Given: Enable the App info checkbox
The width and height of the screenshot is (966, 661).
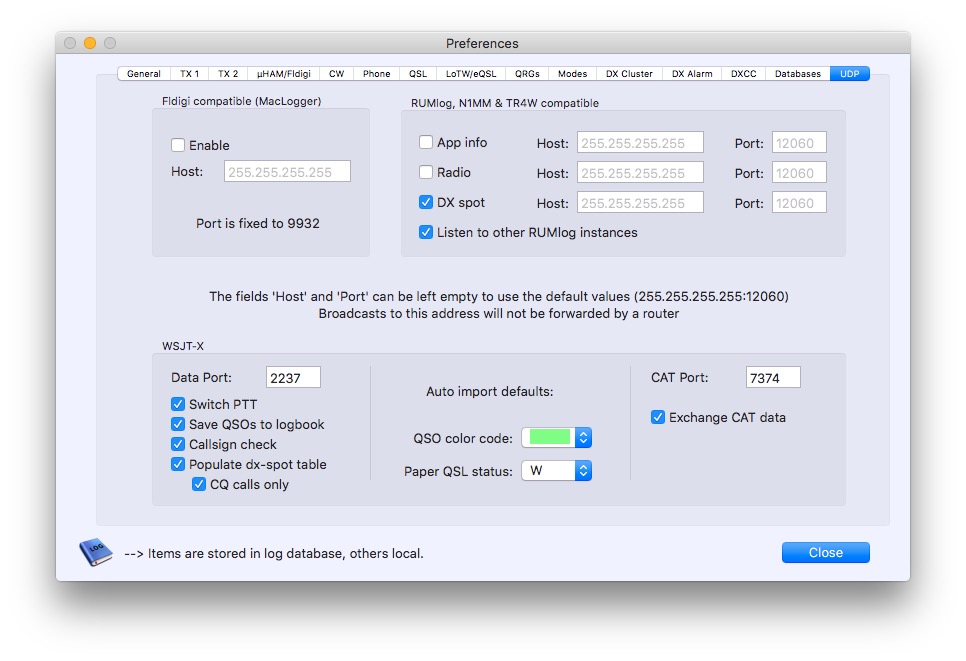Looking at the screenshot, I should pos(426,143).
